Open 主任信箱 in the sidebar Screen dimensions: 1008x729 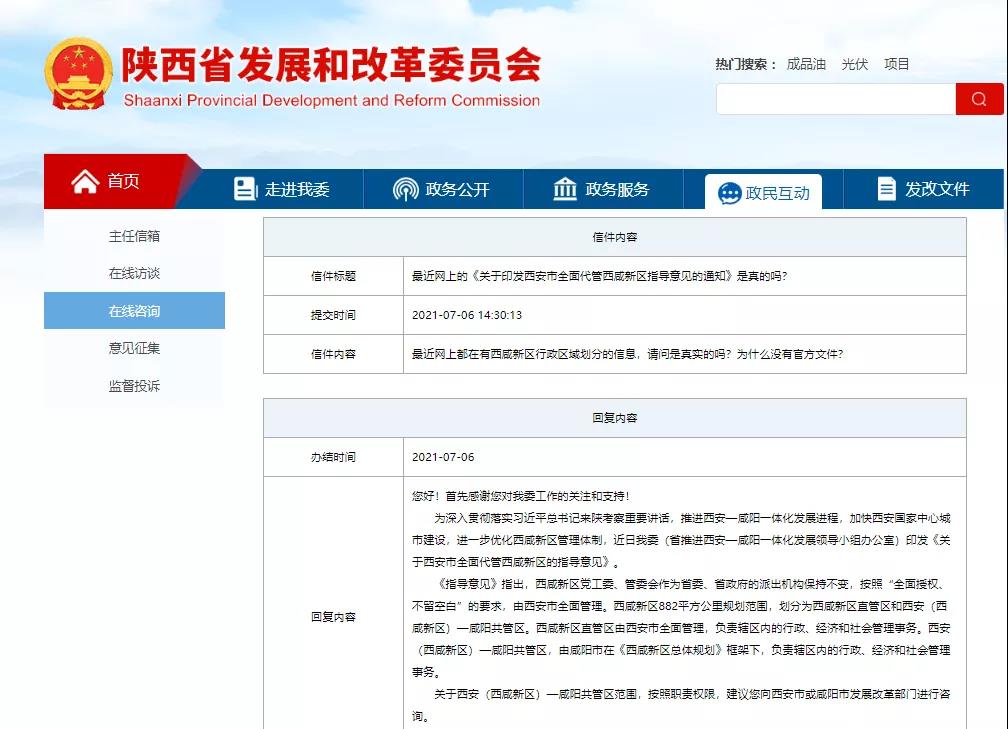(x=134, y=236)
